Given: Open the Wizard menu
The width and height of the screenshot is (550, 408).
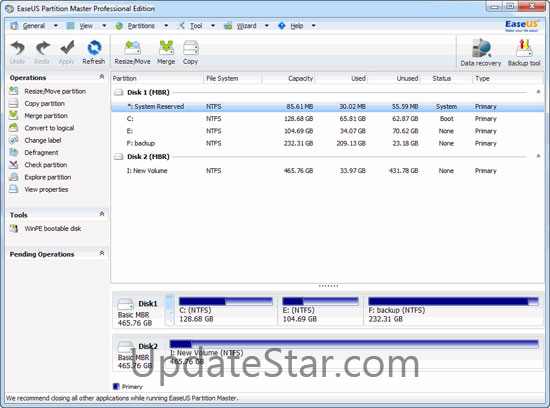Looking at the screenshot, I should pyautogui.click(x=247, y=26).
